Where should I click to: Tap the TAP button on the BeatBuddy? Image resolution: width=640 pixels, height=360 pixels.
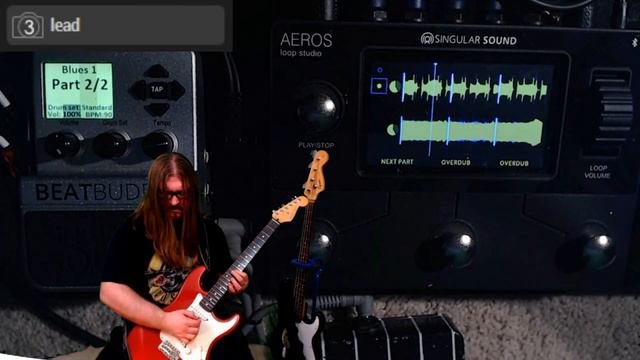(x=157, y=89)
